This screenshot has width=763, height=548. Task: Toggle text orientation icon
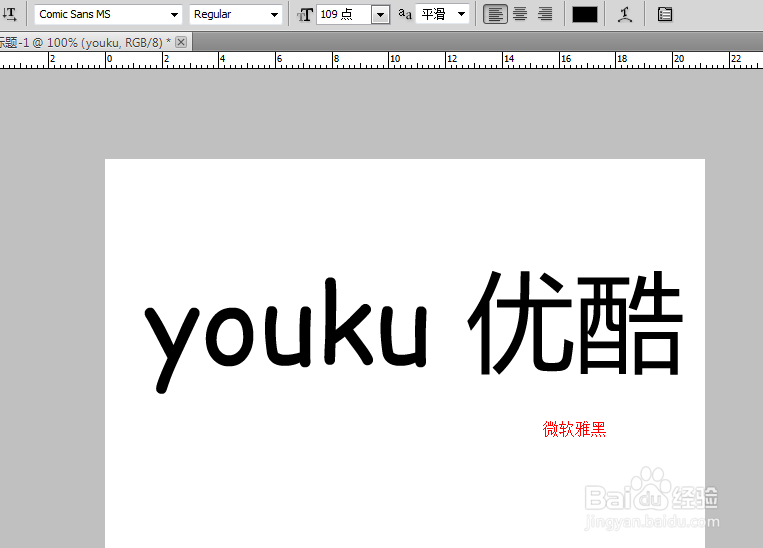click(10, 14)
